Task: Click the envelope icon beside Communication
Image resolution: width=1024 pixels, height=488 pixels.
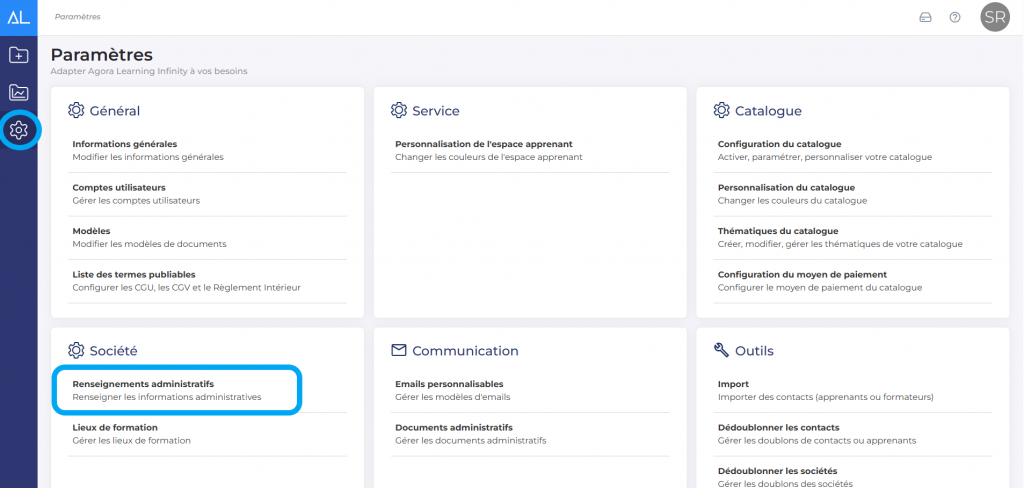Action: [x=399, y=350]
